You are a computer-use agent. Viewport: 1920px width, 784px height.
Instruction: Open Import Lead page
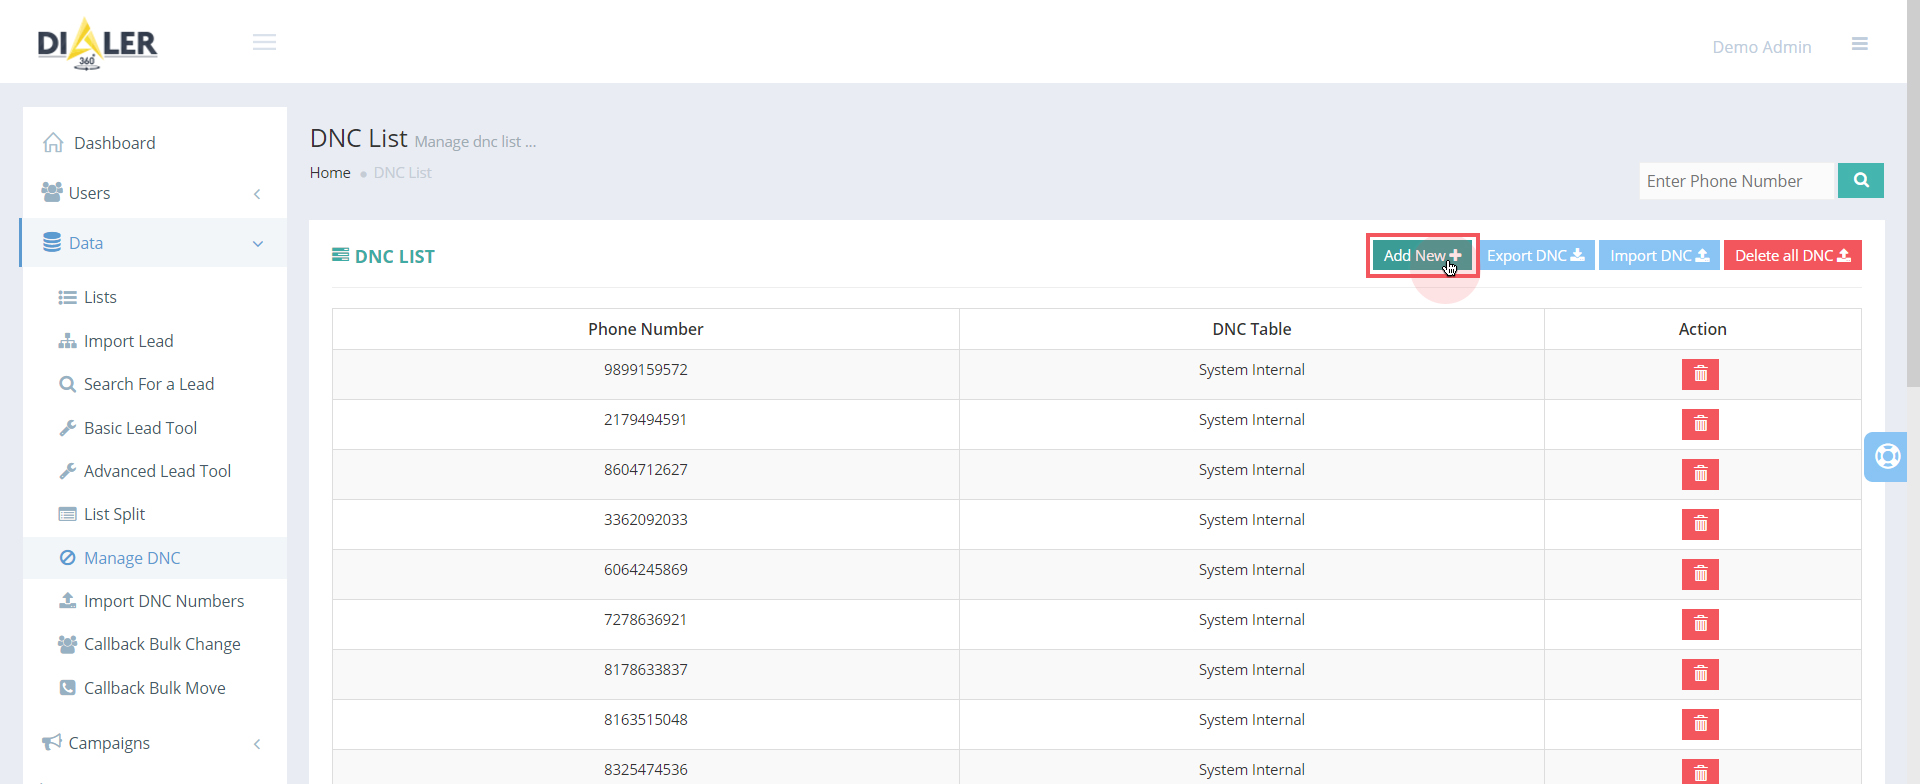(x=129, y=341)
